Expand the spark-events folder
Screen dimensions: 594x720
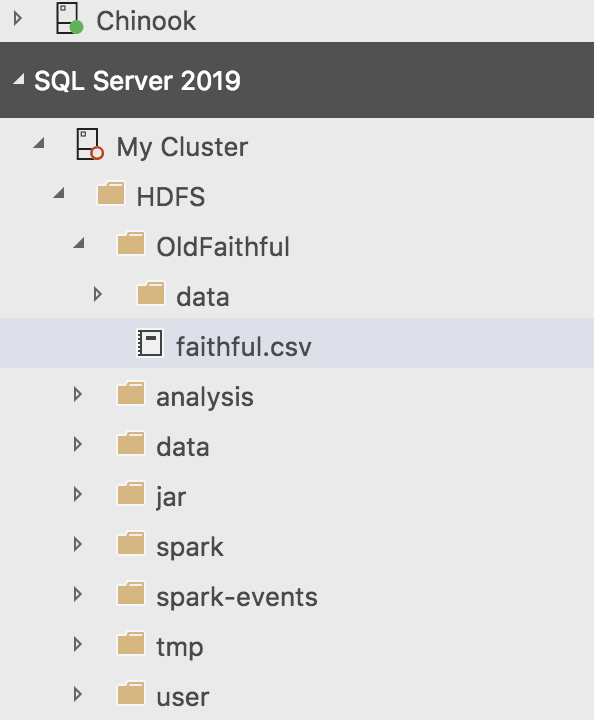coord(78,595)
